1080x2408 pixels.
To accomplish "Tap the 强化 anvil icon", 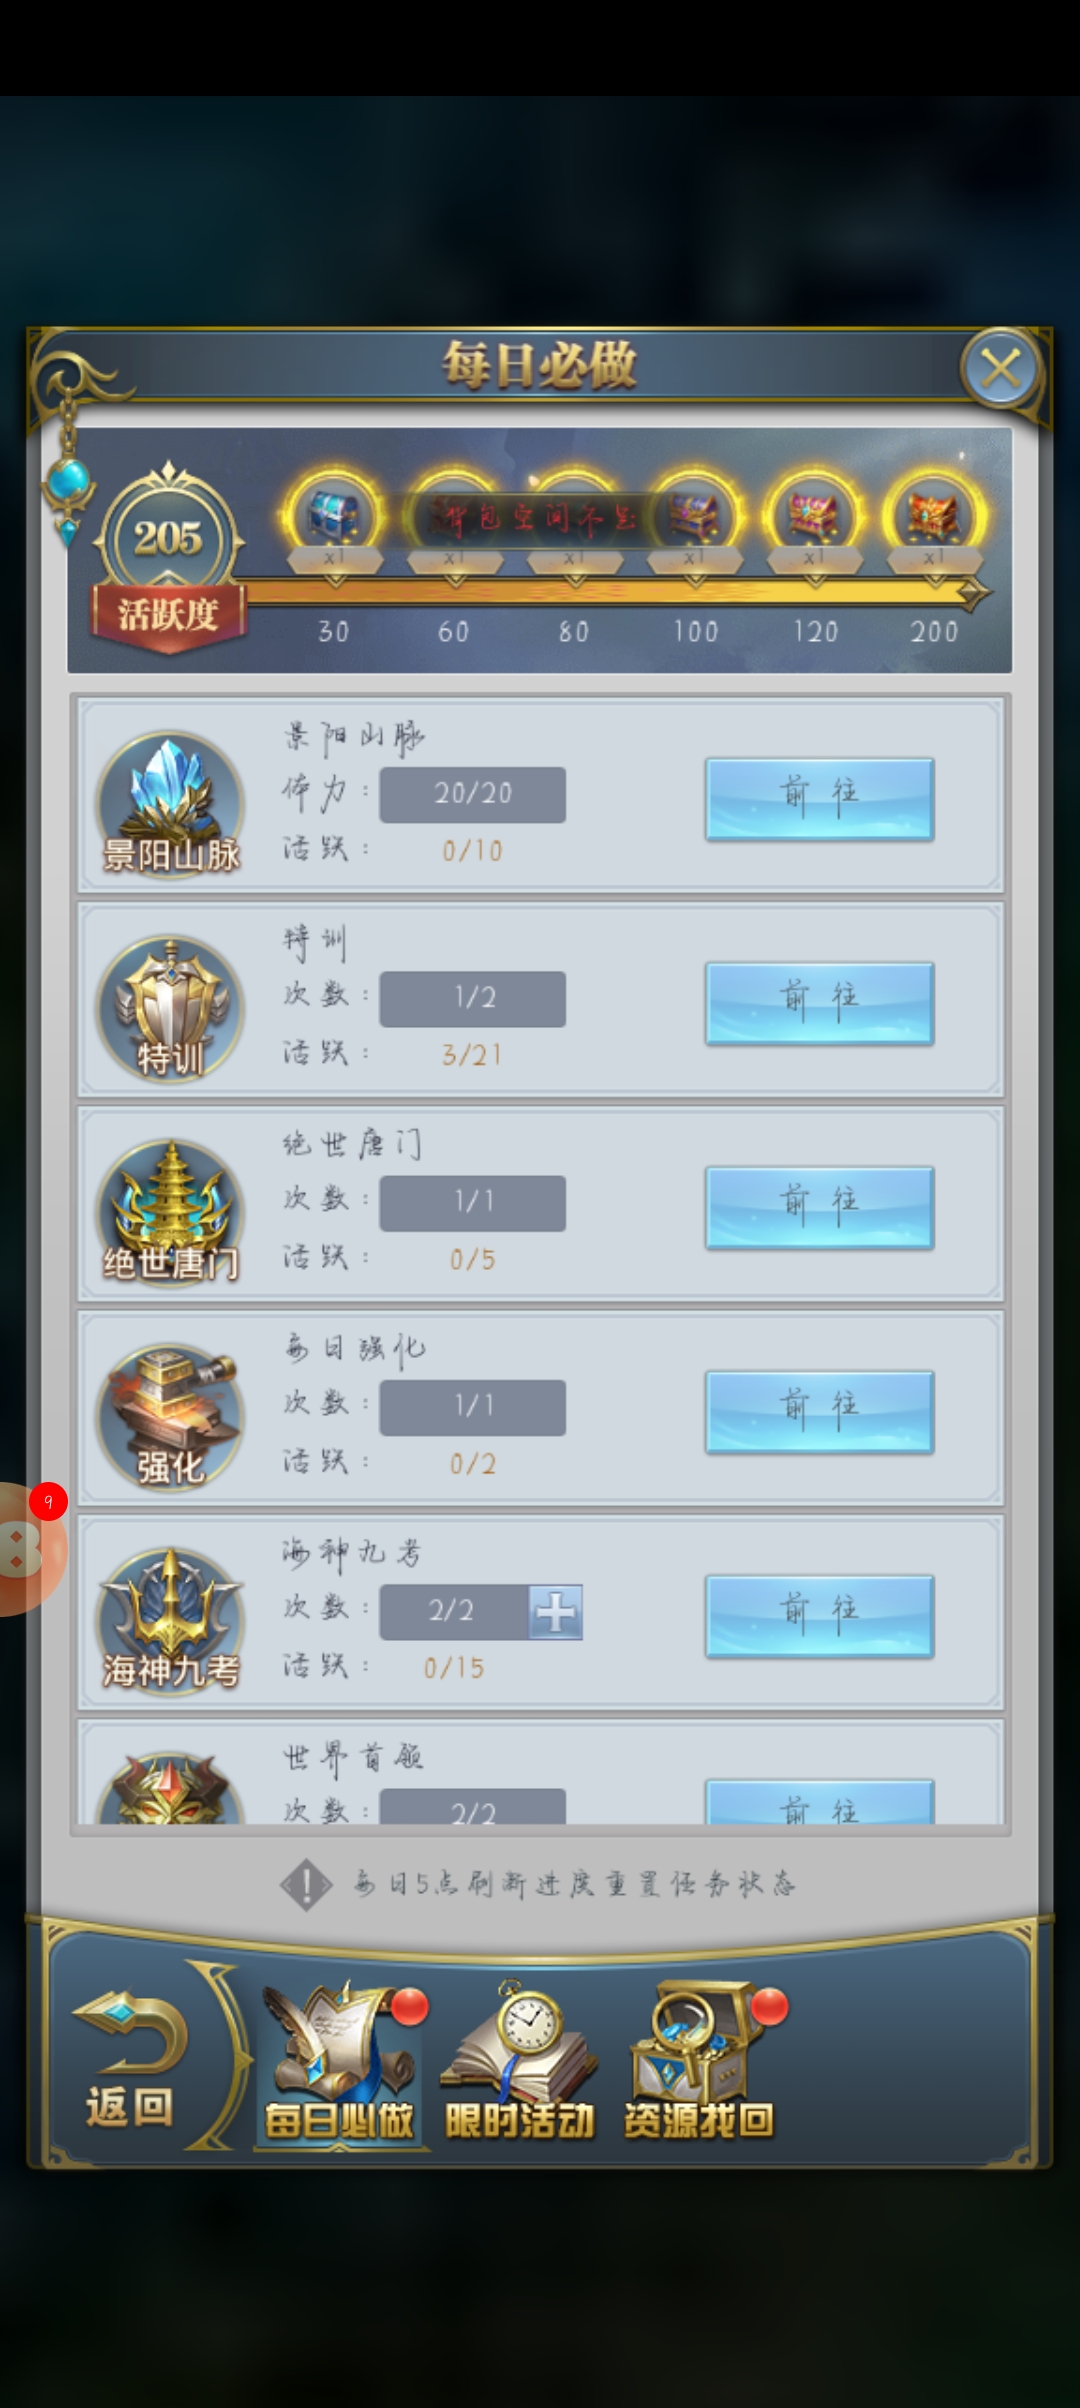I will pyautogui.click(x=170, y=1416).
